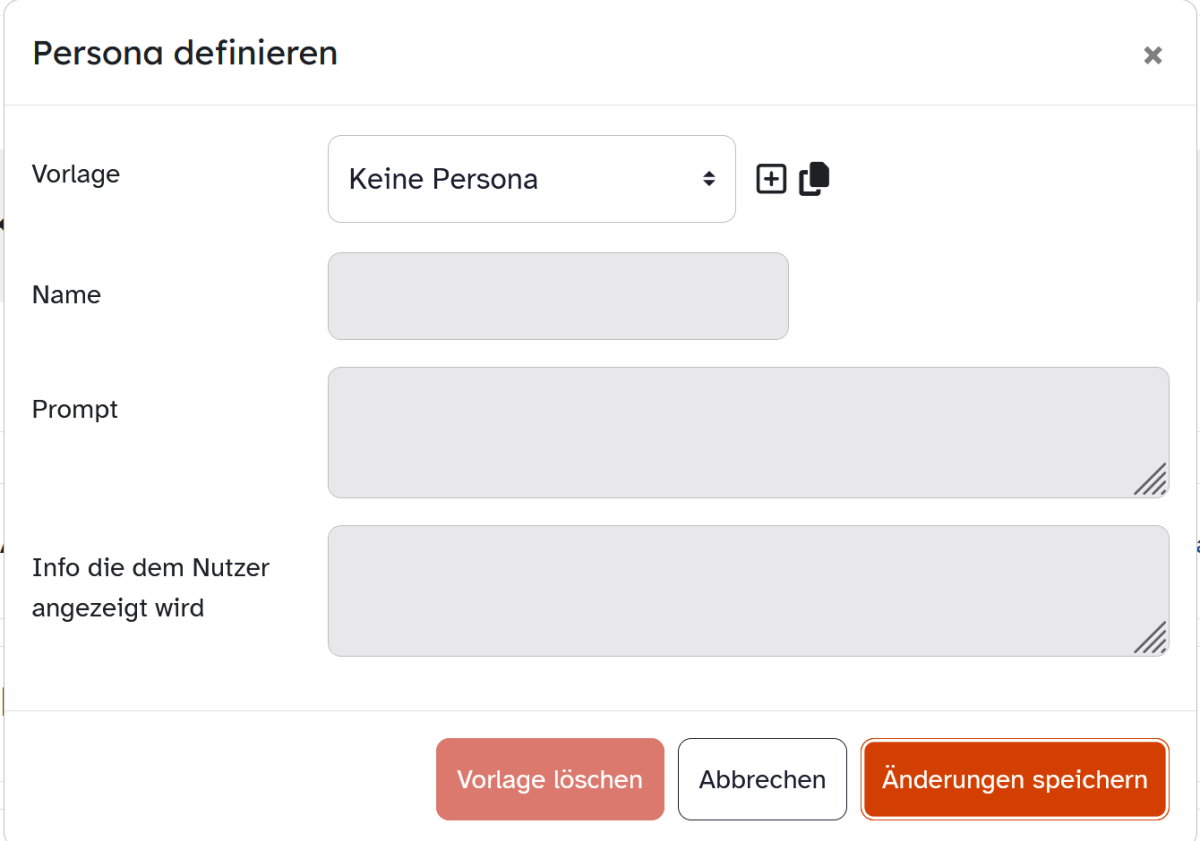Close the Persona definieren dialog
1200x841 pixels.
coord(1152,55)
